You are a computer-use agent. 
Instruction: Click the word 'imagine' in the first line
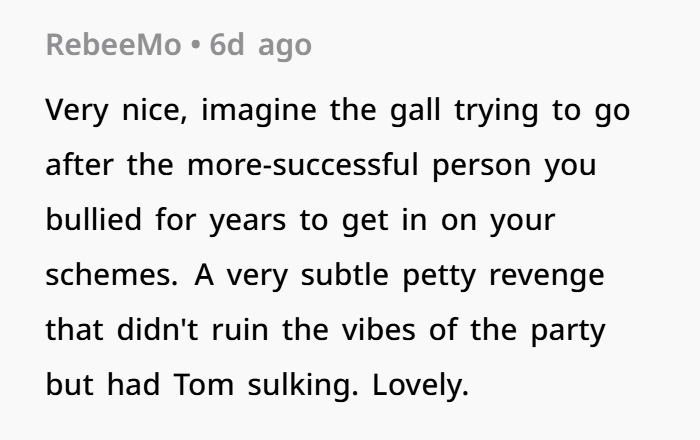click(259, 110)
